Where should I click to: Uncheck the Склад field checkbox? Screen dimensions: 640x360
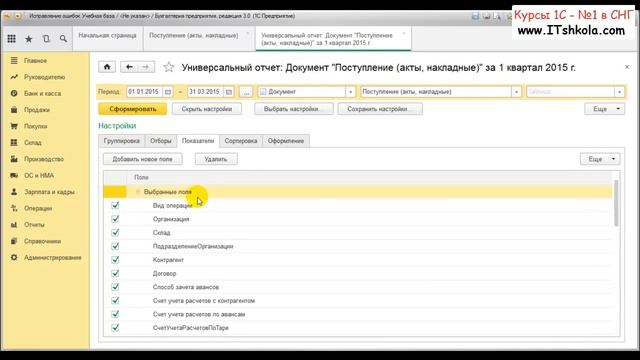tap(115, 232)
